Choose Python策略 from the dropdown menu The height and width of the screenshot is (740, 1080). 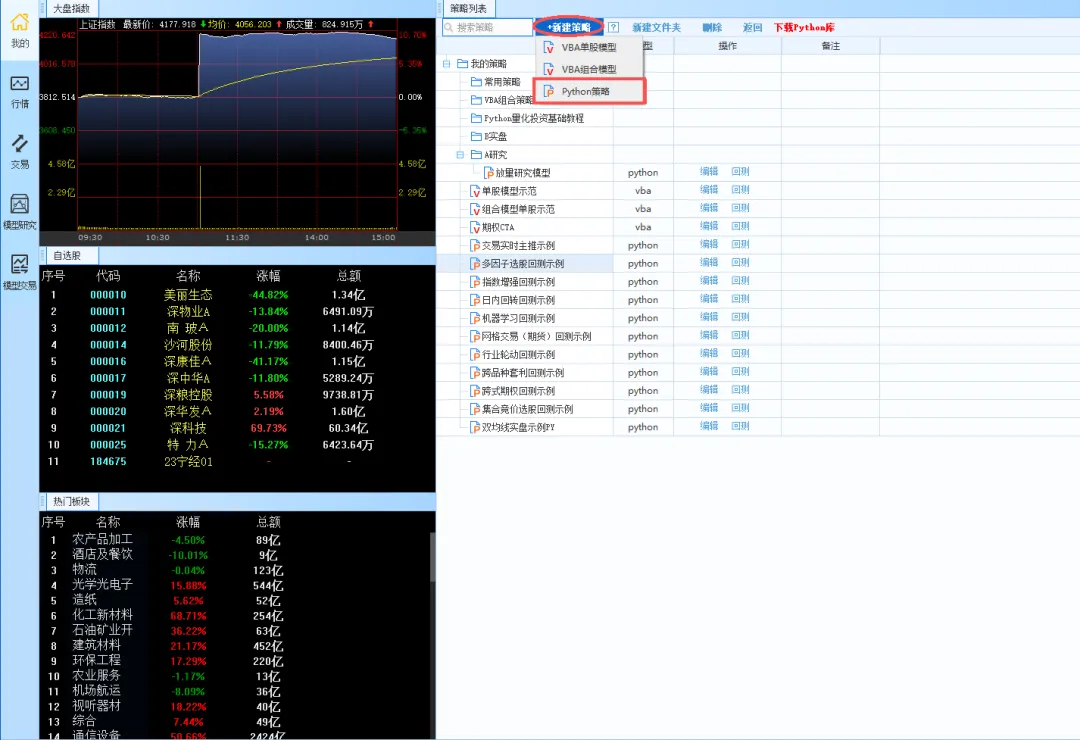[589, 91]
